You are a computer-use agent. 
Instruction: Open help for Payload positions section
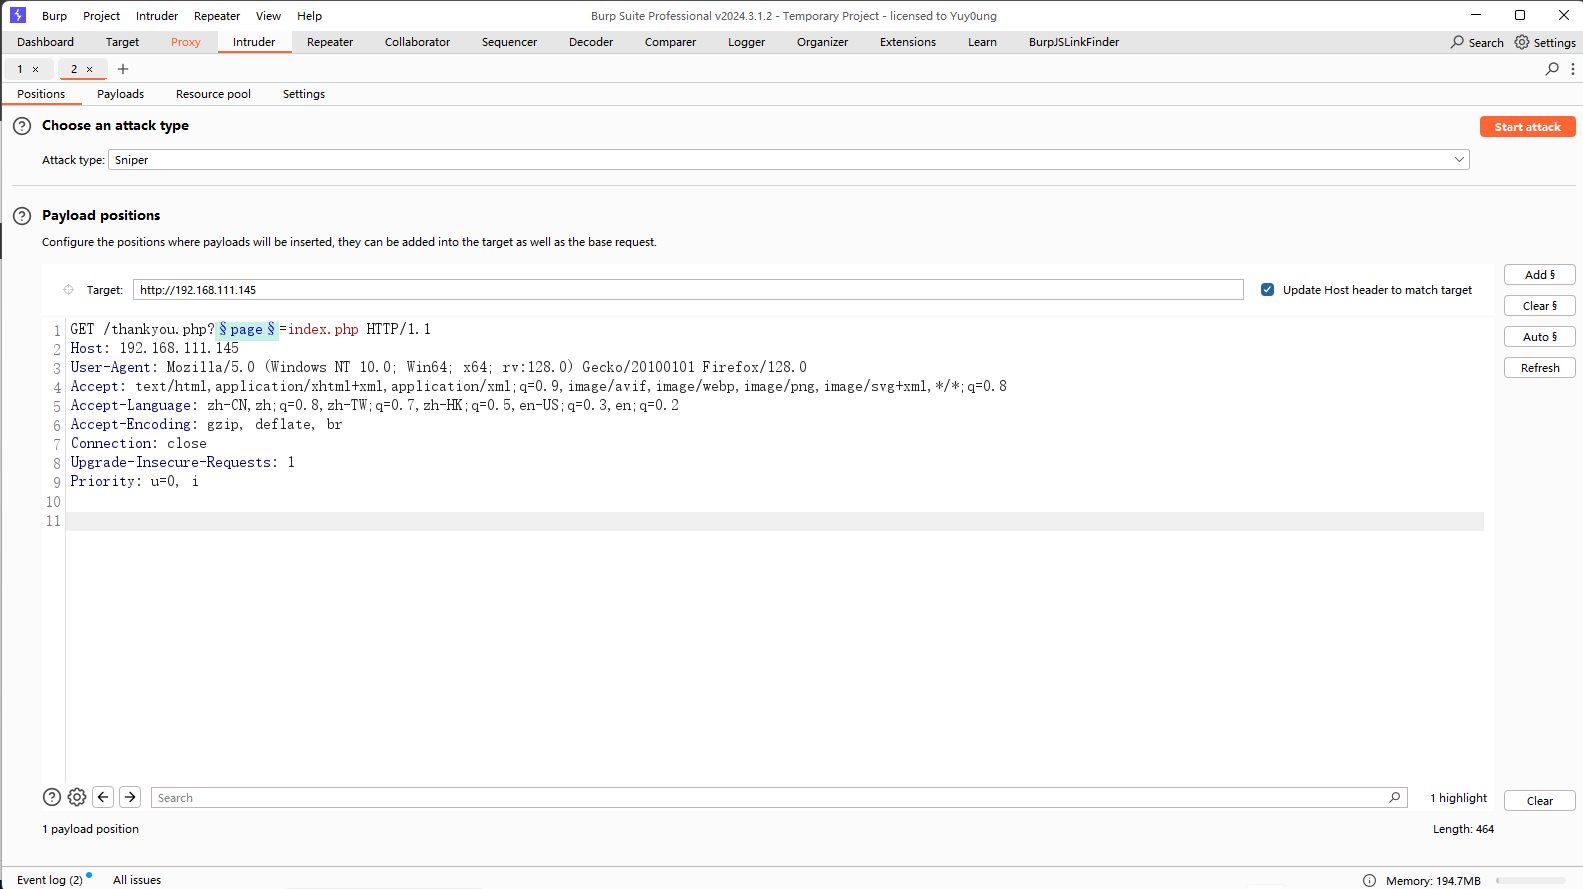(22, 216)
